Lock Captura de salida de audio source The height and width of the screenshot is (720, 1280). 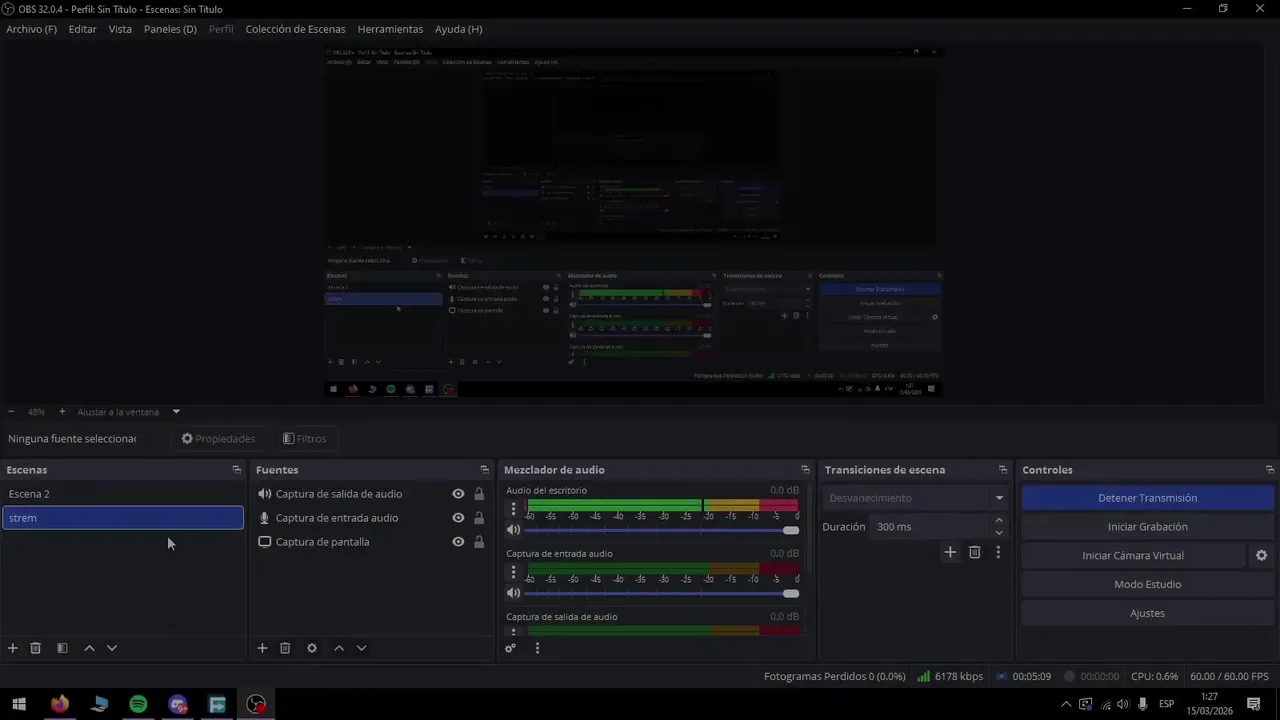coord(479,494)
